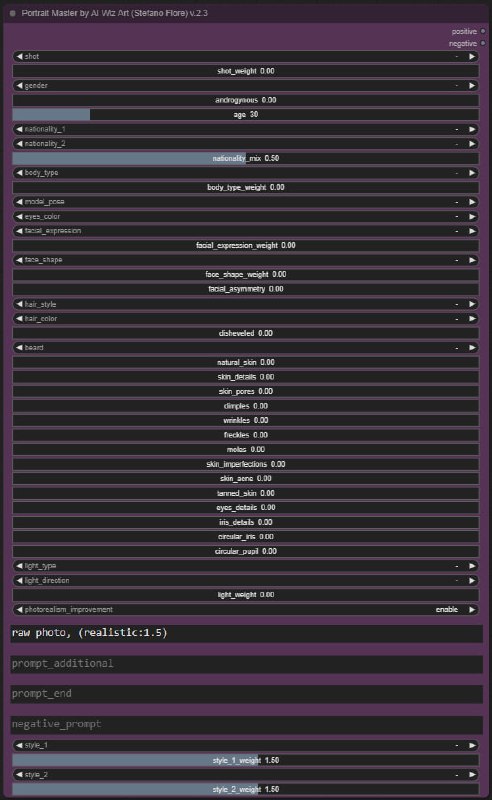Open the hair_color dropdown list
492x800 pixels.
[x=245, y=318]
